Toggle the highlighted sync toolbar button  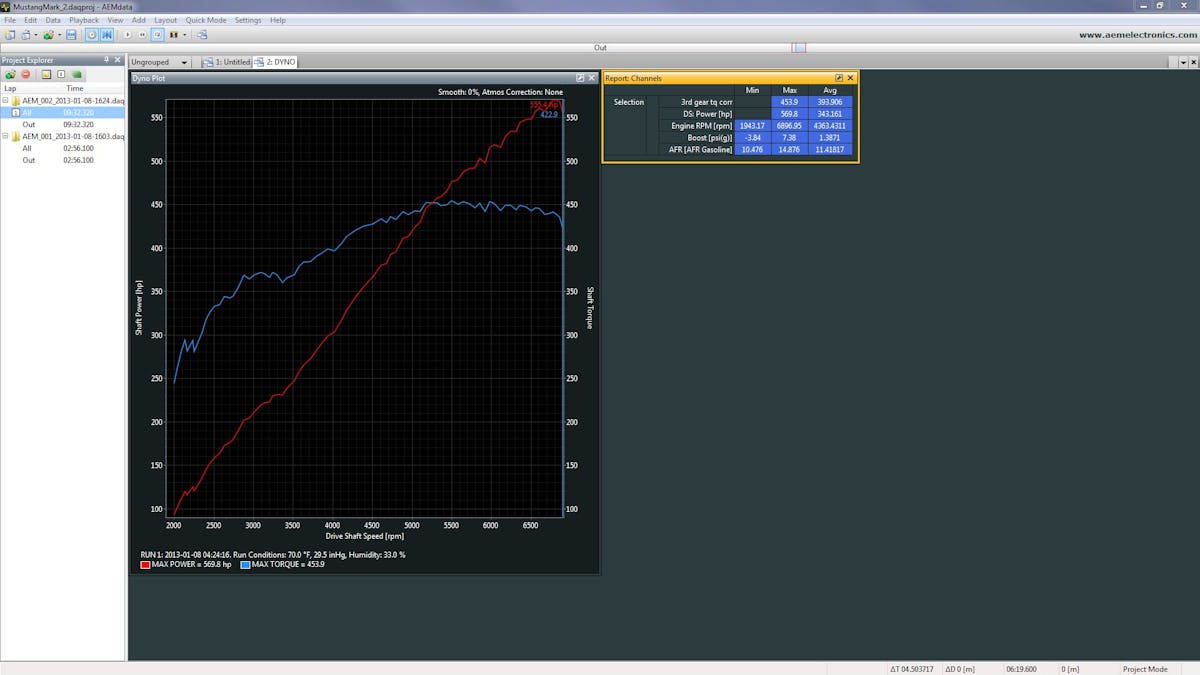91,34
